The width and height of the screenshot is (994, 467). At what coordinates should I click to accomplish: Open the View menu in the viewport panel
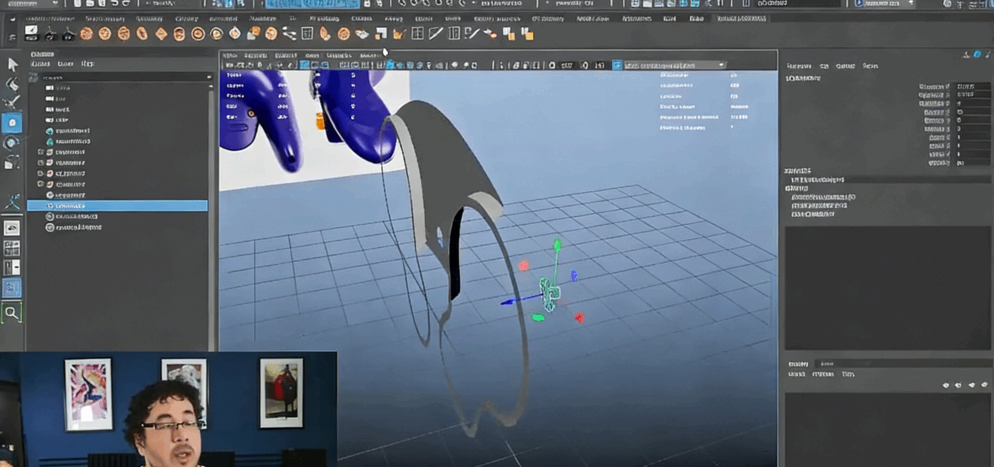click(230, 56)
